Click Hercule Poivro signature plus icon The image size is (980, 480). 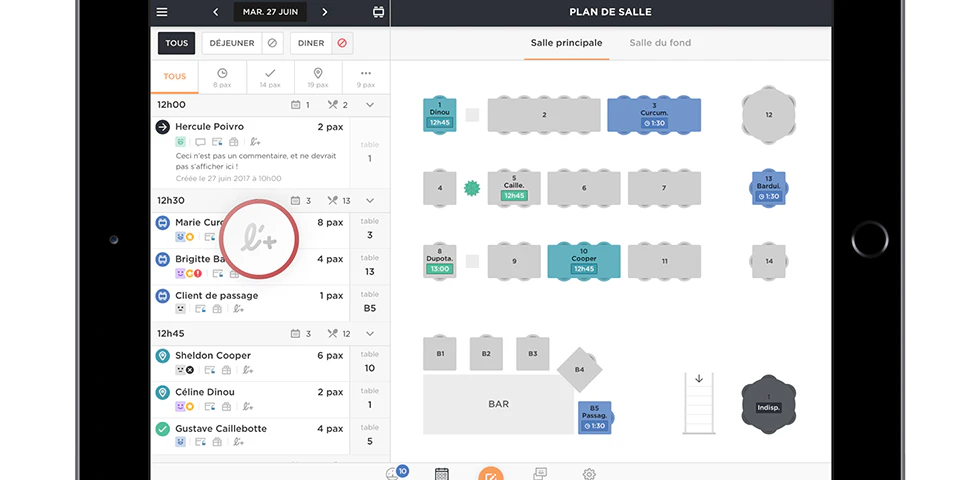tap(256, 142)
